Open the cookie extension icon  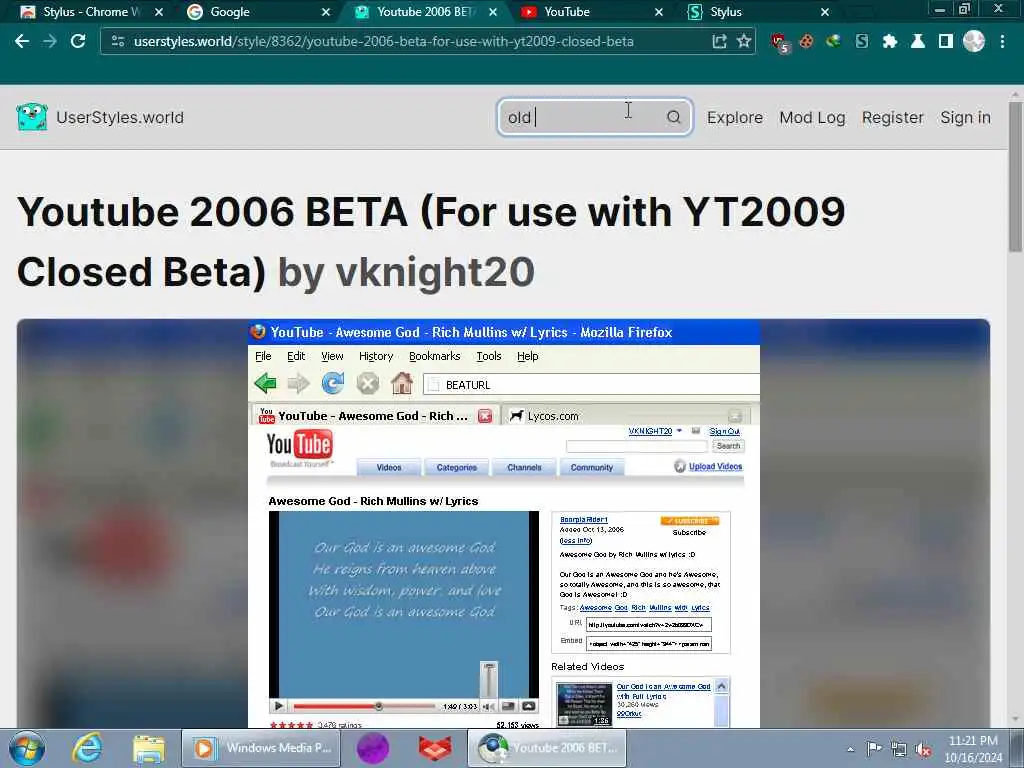click(x=807, y=41)
